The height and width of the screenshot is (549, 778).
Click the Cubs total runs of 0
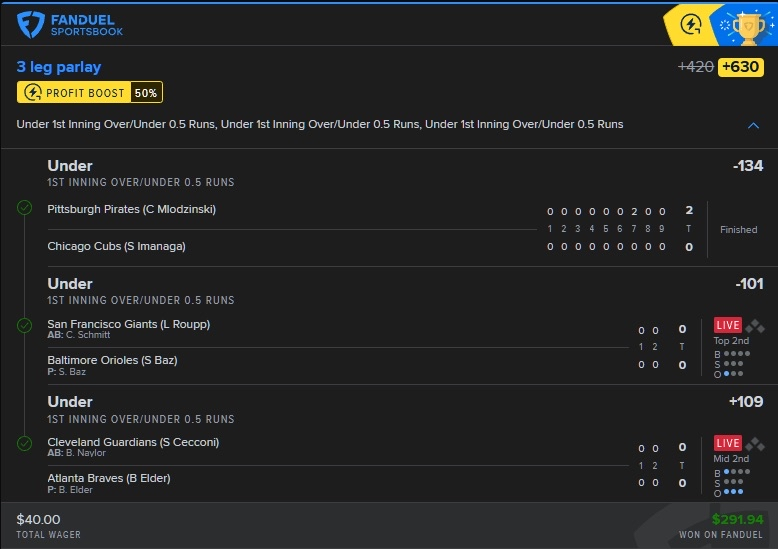click(689, 247)
